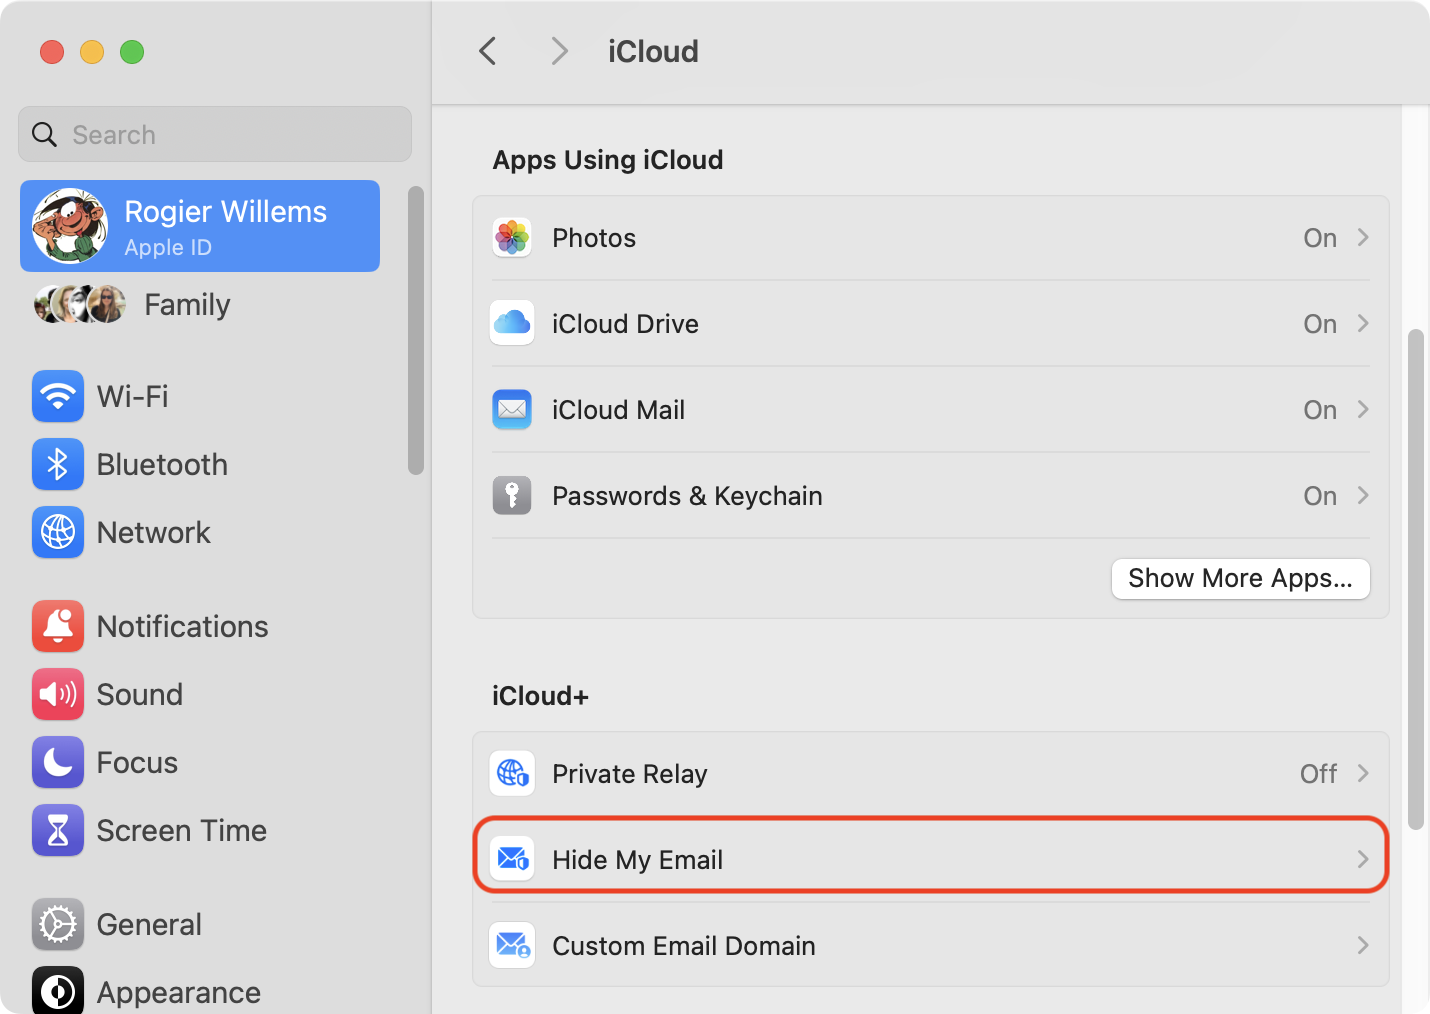
Task: Open Hide My Email via its chevron
Action: click(1363, 860)
